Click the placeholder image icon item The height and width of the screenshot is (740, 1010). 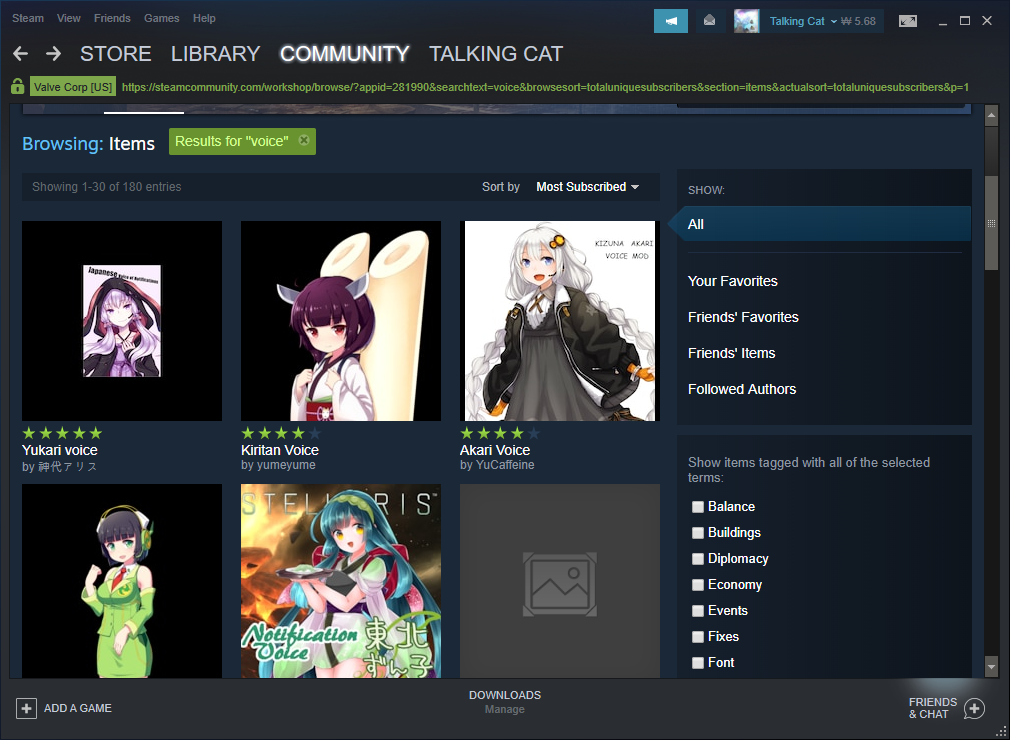[560, 581]
